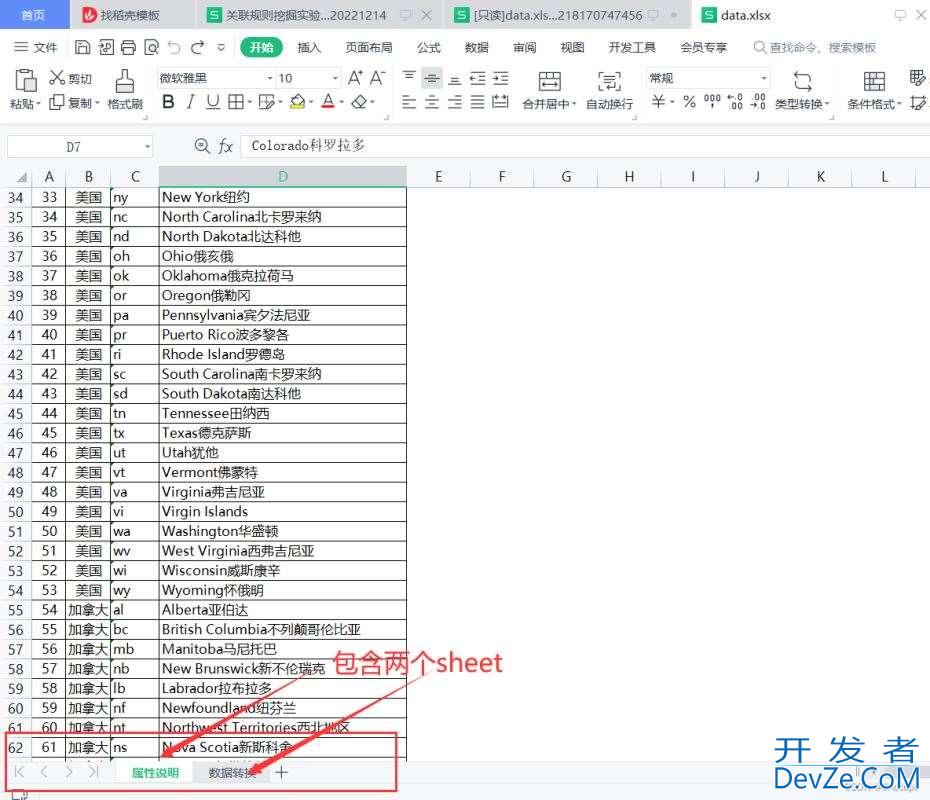The width and height of the screenshot is (930, 800).
Task: Switch to the Formulas tab
Action: (x=428, y=47)
